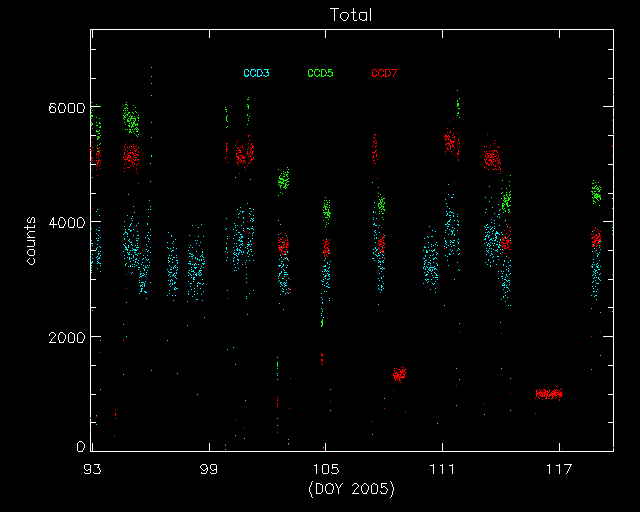Click the cyan cluster near DOY 97
Screen dimensions: 640x512
point(173,268)
